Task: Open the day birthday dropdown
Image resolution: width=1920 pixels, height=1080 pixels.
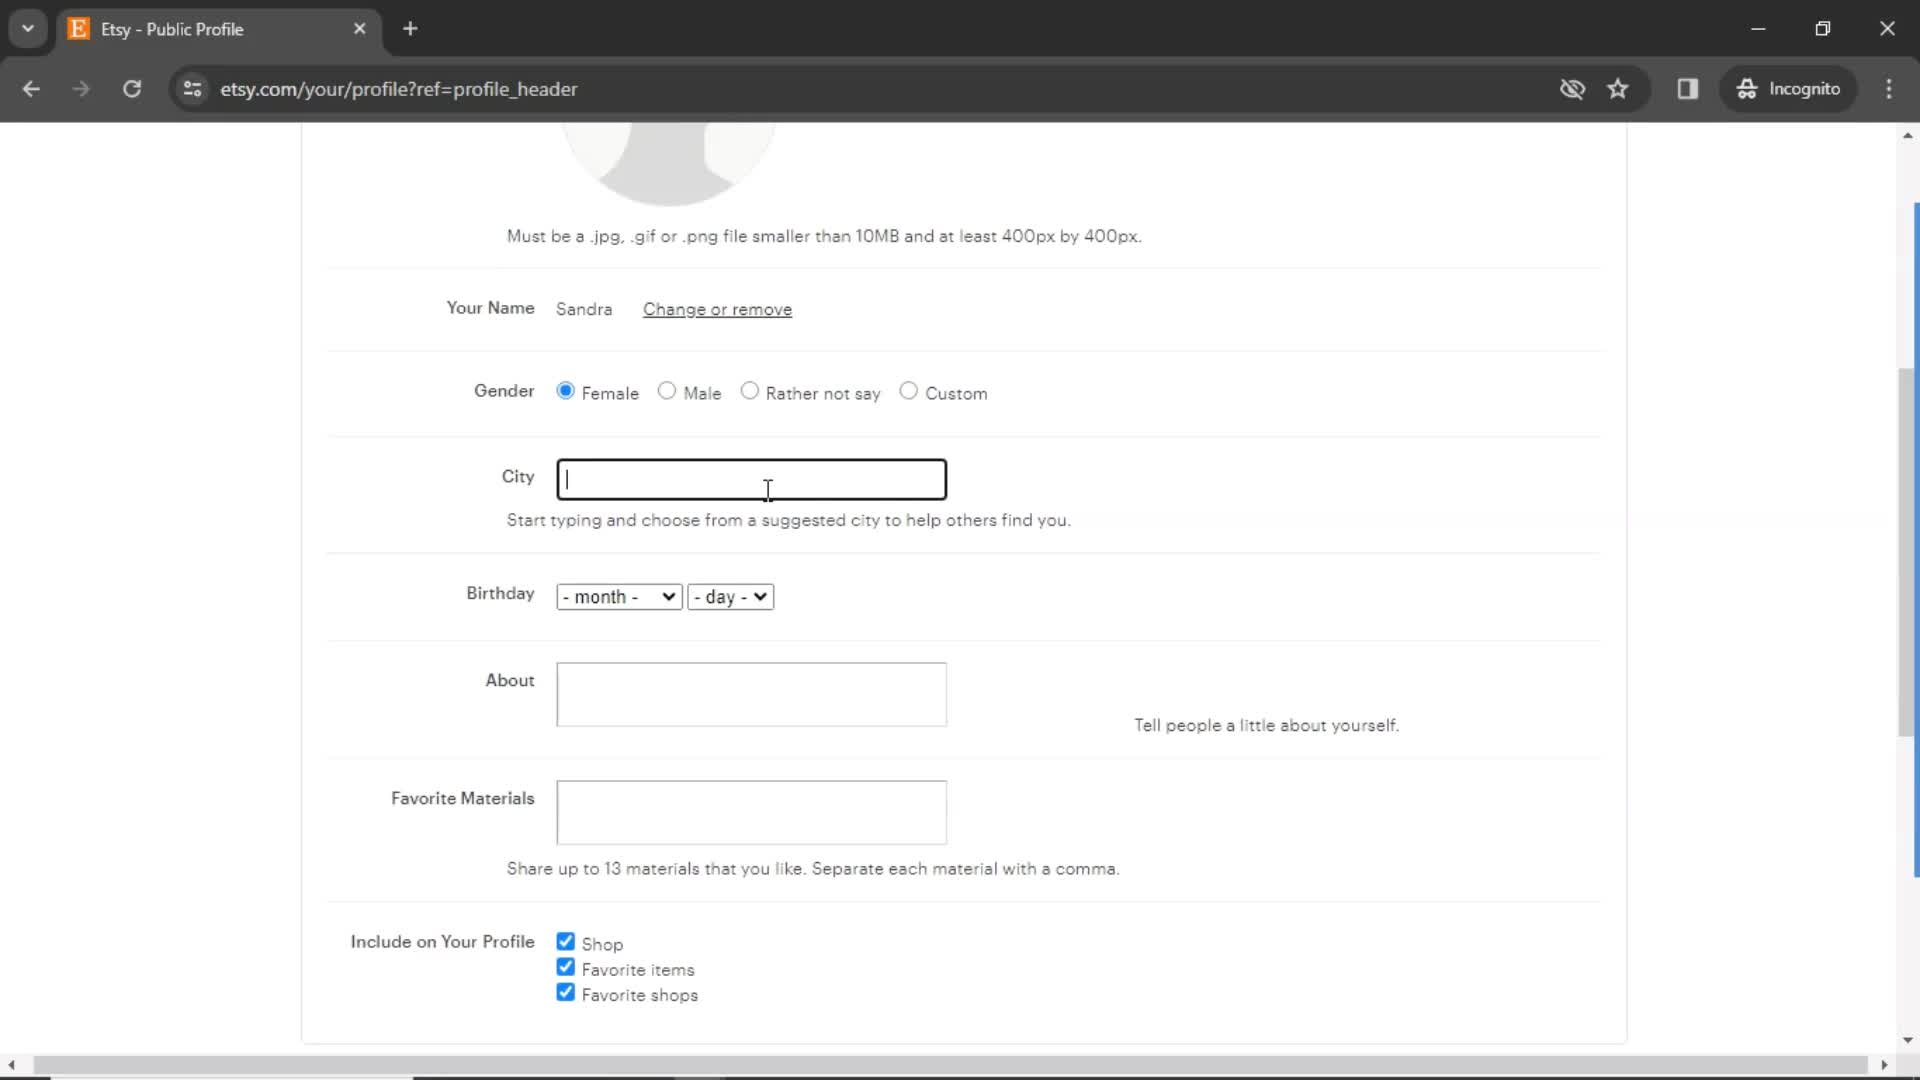Action: (731, 596)
